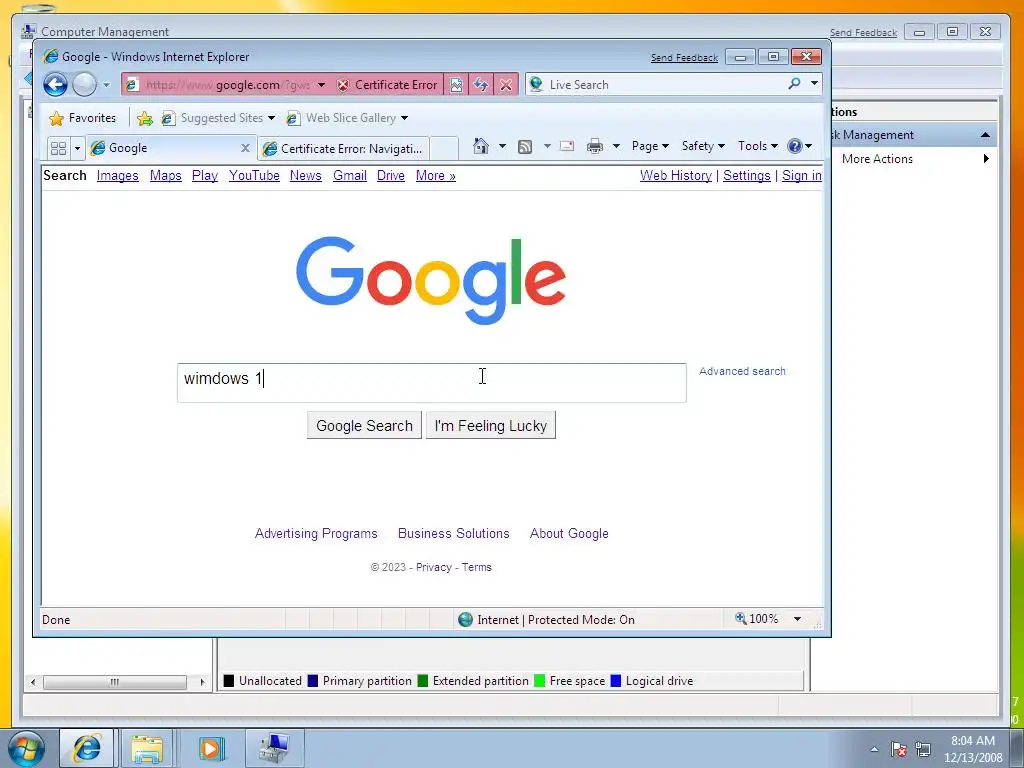The image size is (1024, 768).
Task: Open the More » link
Action: [x=436, y=176]
